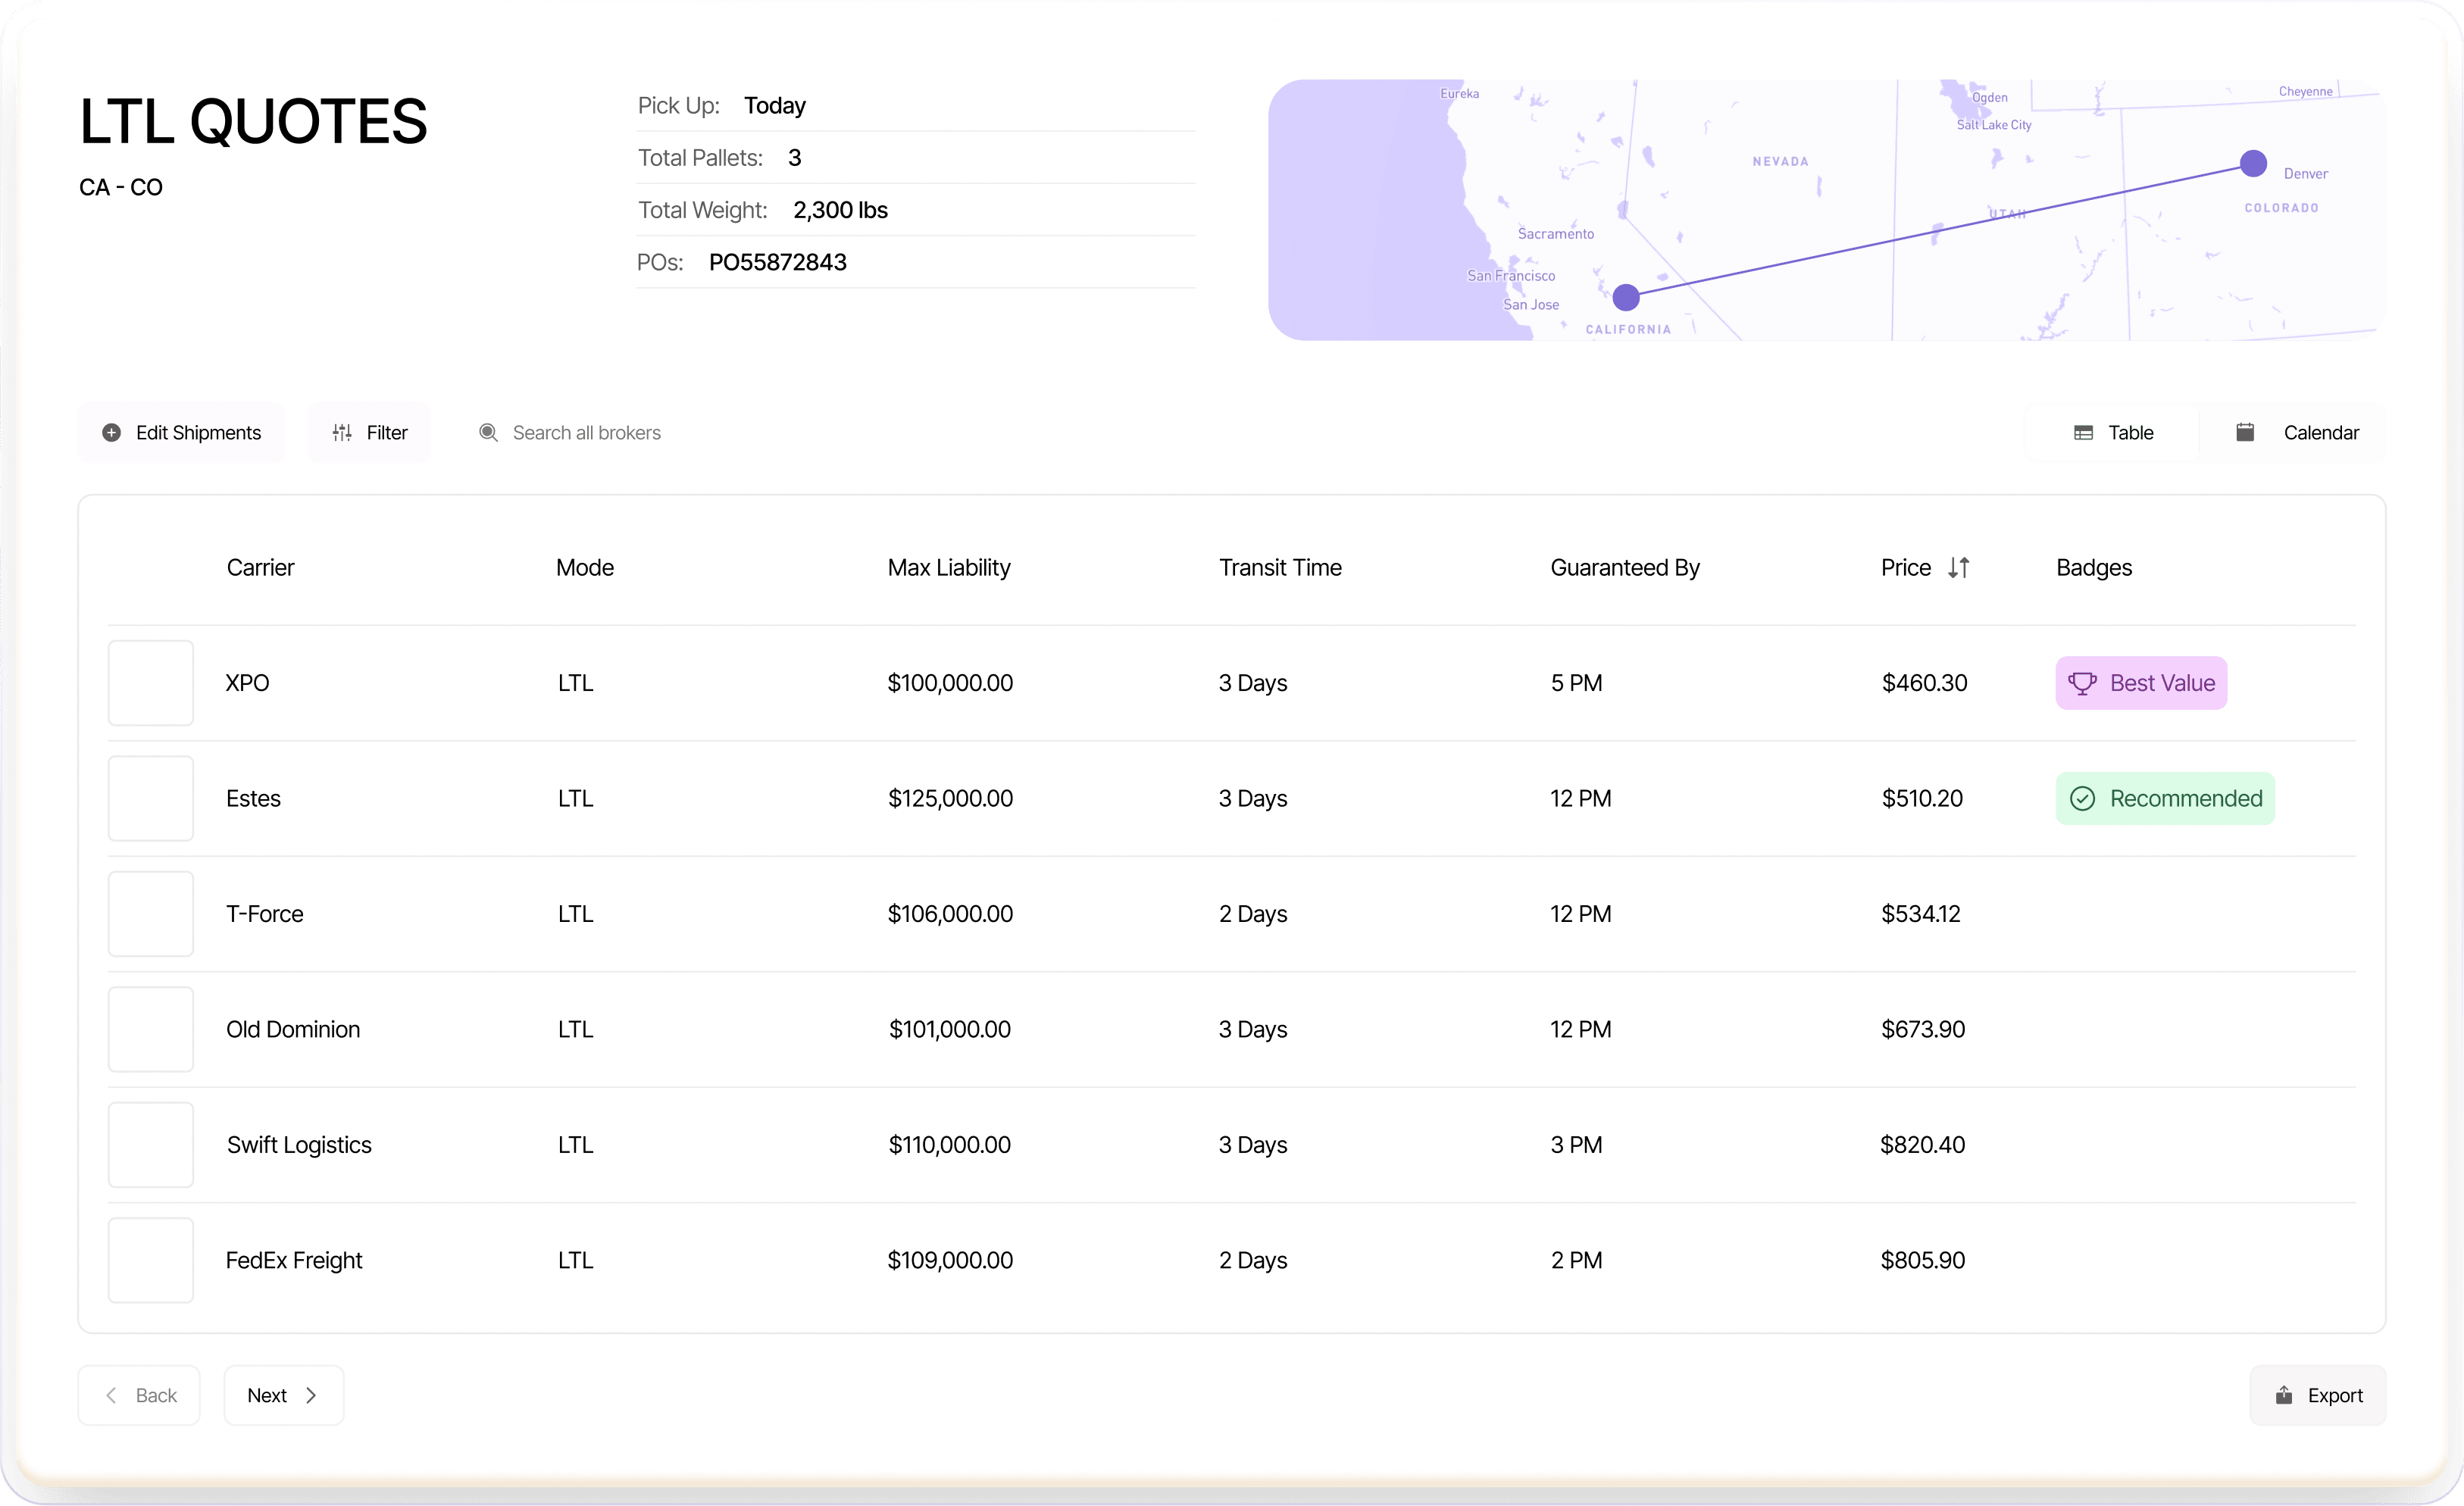This screenshot has height=1506, width=2464.
Task: Click the PO55872843 purchase order field
Action: pos(777,262)
